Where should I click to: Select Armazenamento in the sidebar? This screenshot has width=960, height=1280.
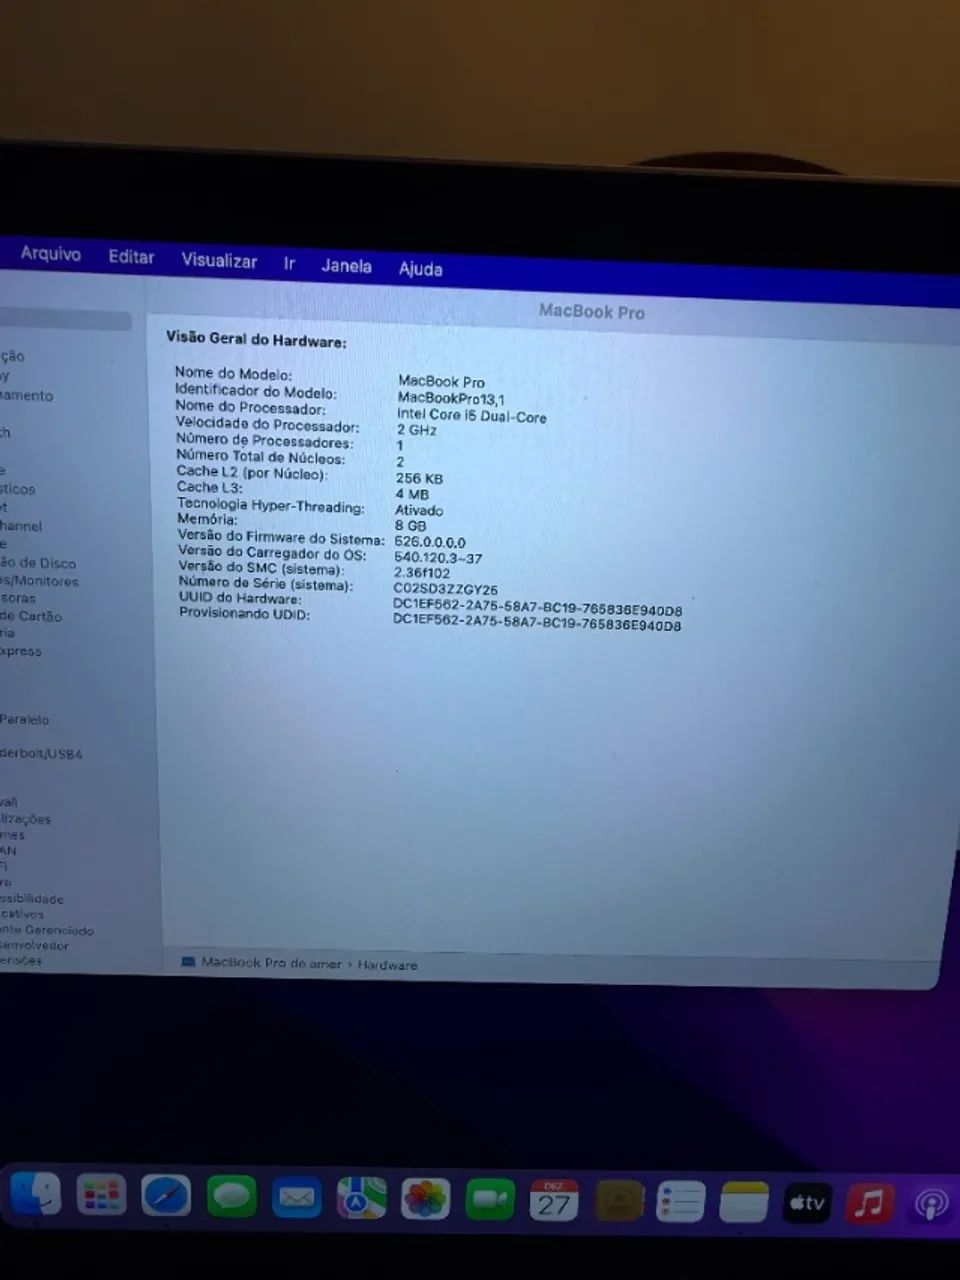point(27,396)
